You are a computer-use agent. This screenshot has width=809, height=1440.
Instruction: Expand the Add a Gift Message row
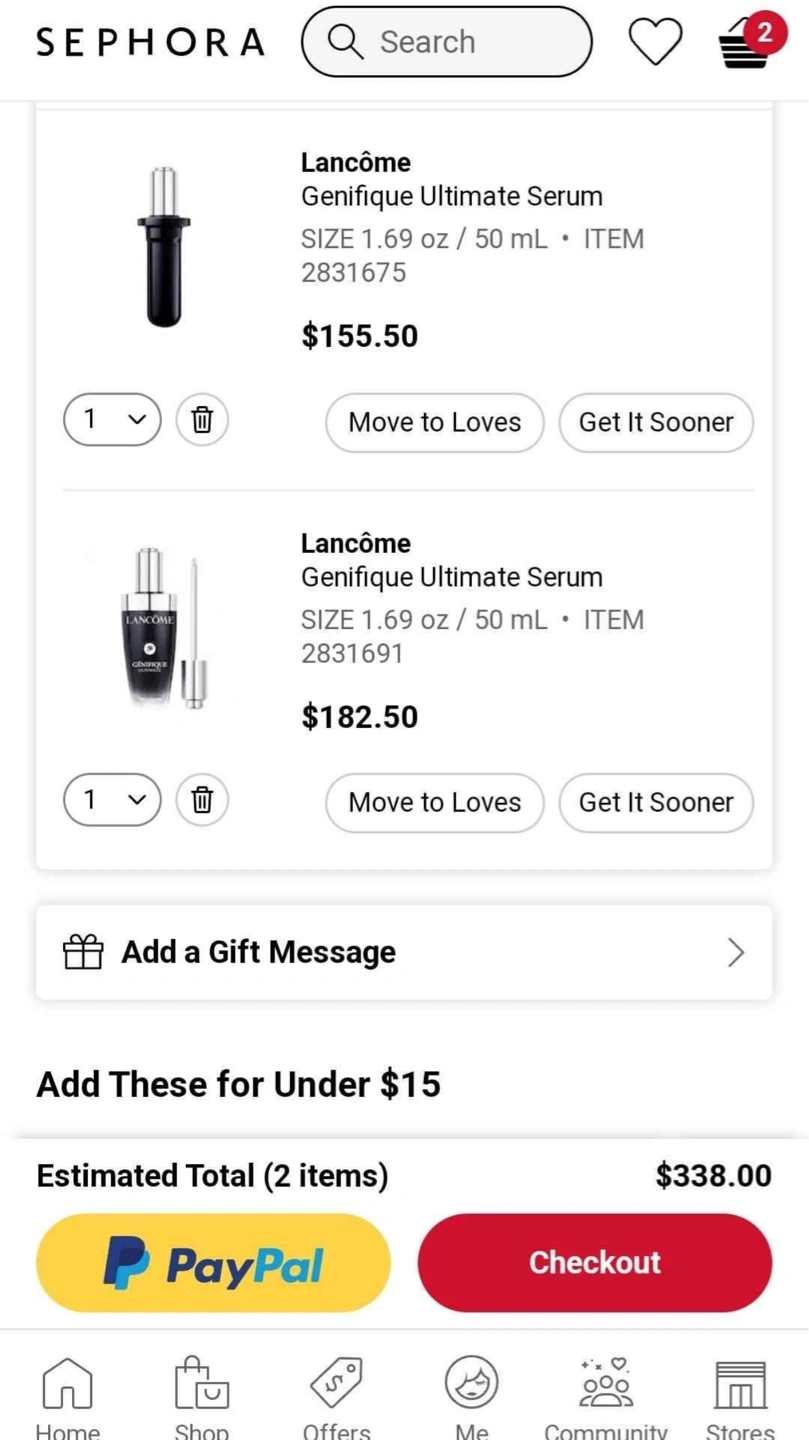pyautogui.click(x=404, y=952)
